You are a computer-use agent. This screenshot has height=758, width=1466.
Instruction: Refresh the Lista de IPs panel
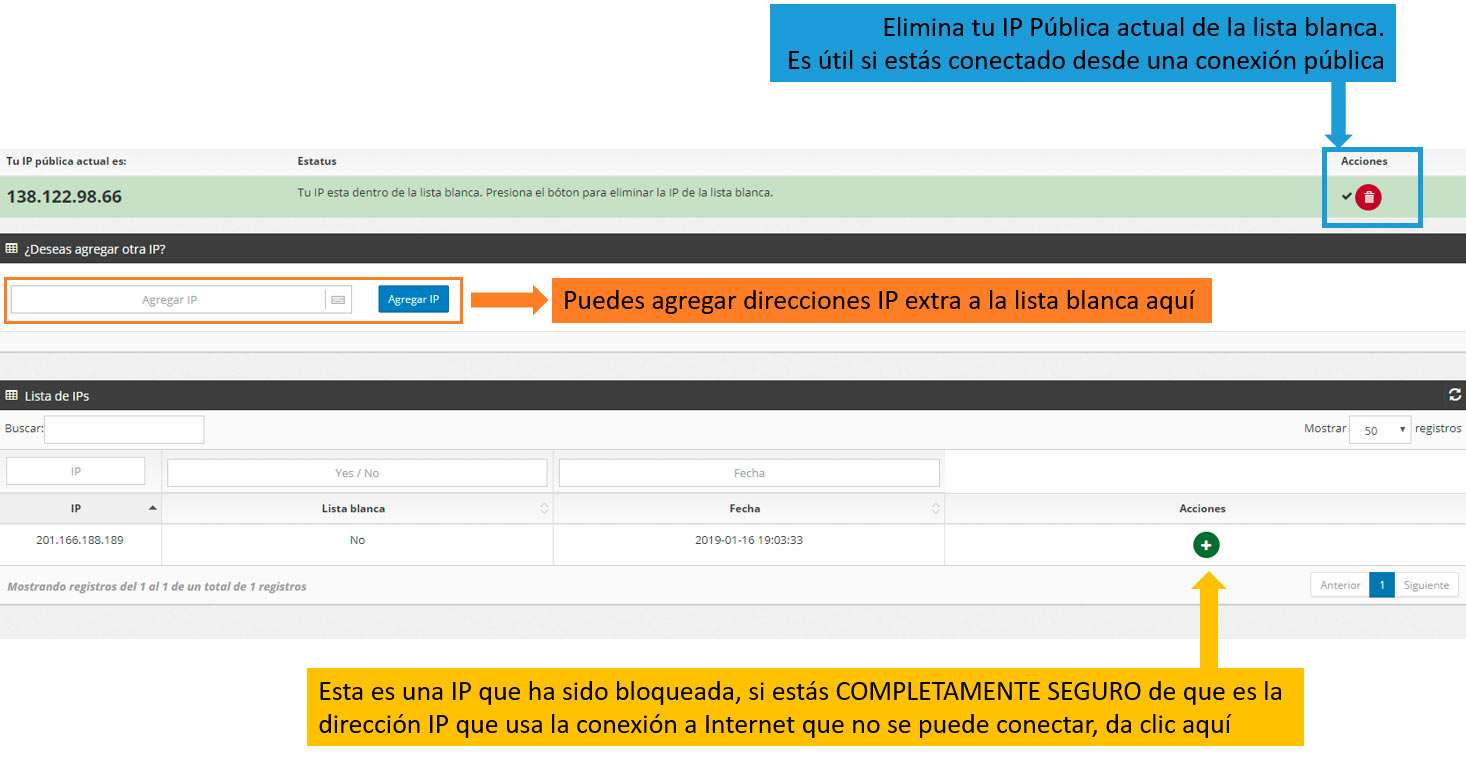pyautogui.click(x=1454, y=395)
